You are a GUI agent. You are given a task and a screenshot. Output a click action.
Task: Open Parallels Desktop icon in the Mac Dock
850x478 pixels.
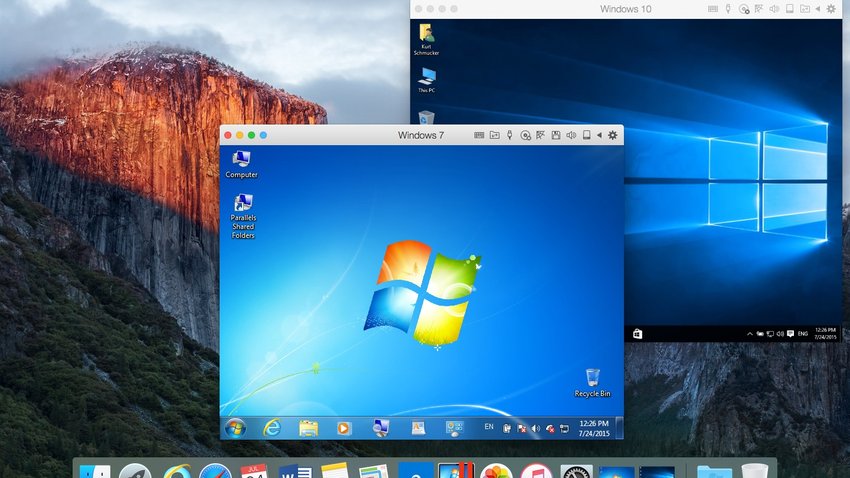coord(455,470)
